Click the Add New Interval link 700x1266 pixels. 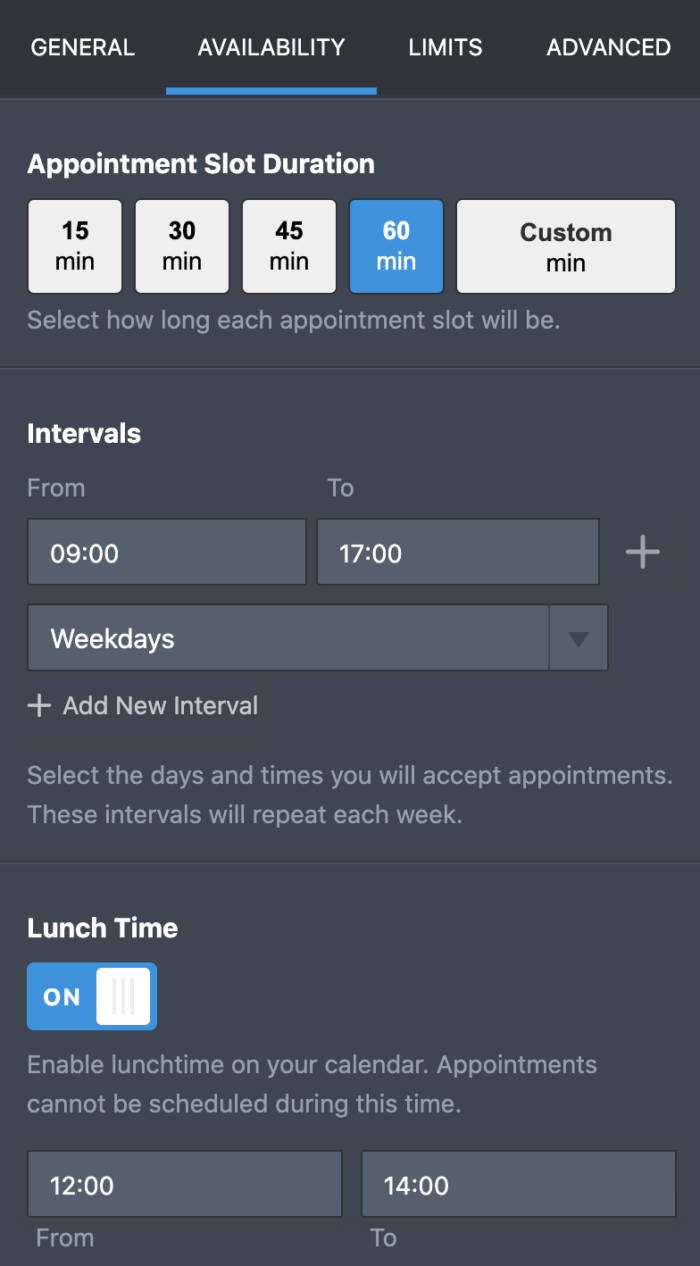(x=160, y=706)
